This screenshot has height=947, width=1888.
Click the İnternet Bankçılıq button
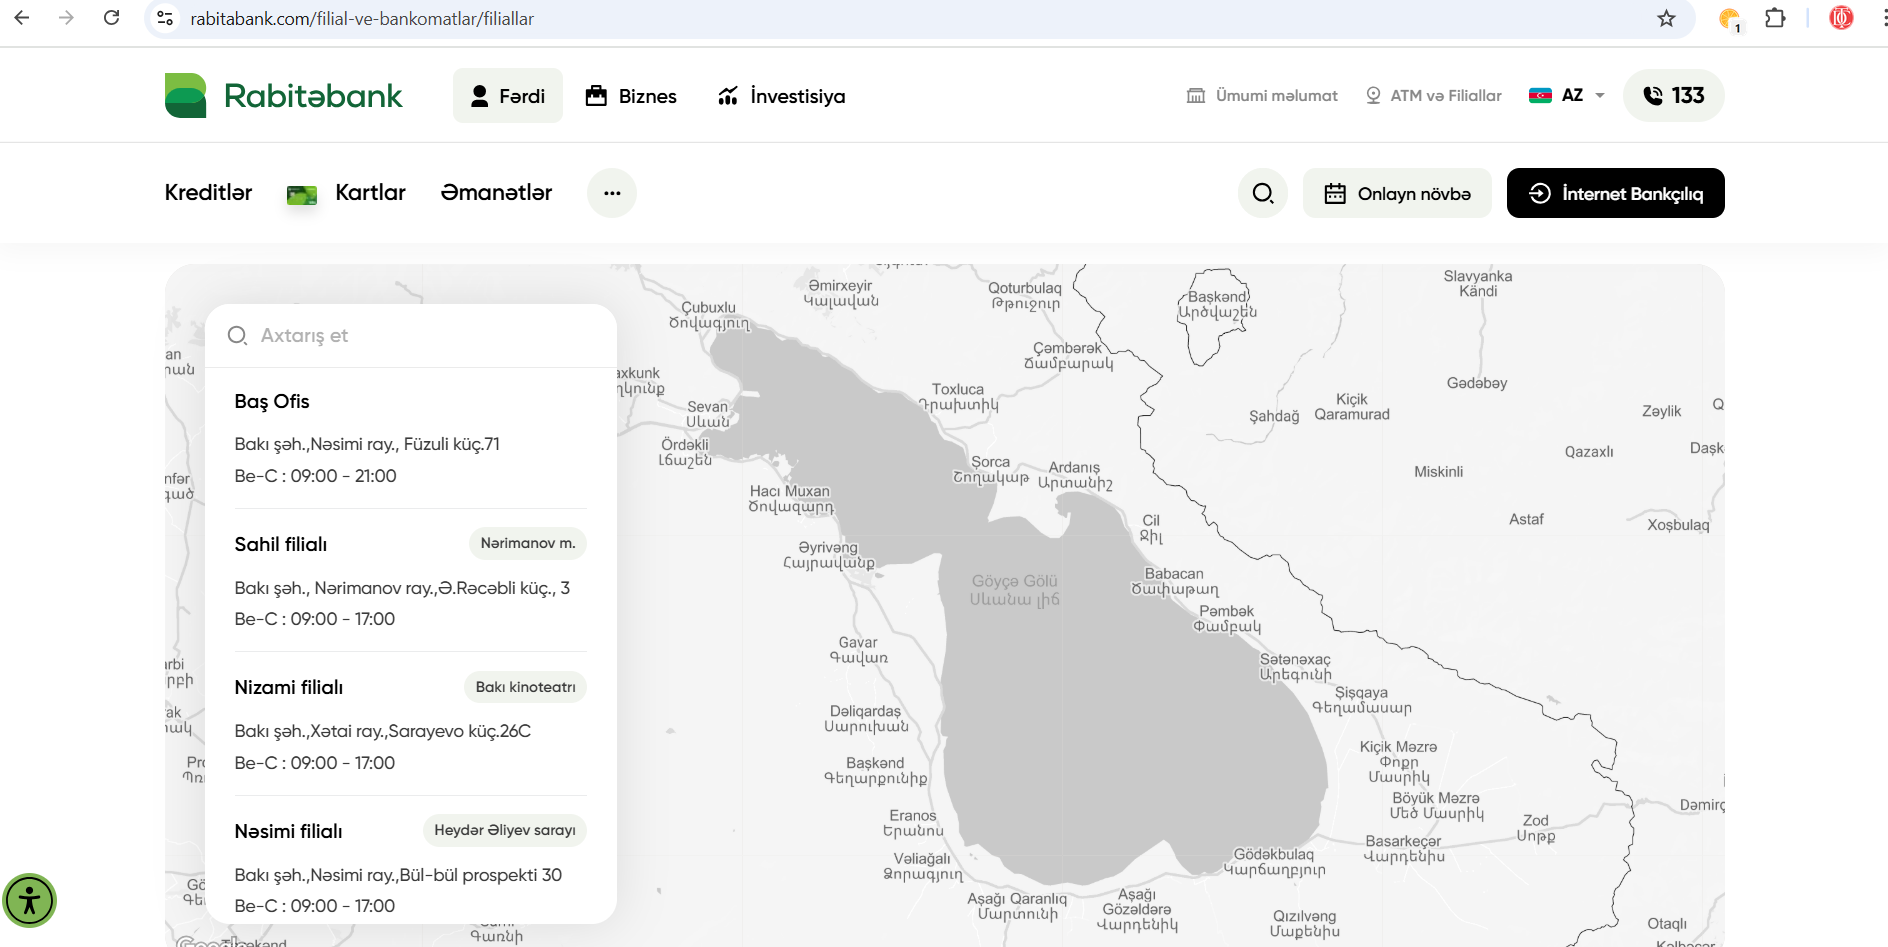click(1615, 193)
